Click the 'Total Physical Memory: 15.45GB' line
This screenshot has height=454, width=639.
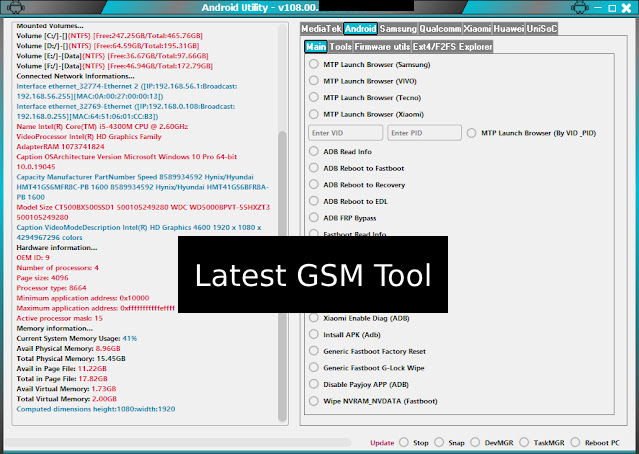click(71, 359)
